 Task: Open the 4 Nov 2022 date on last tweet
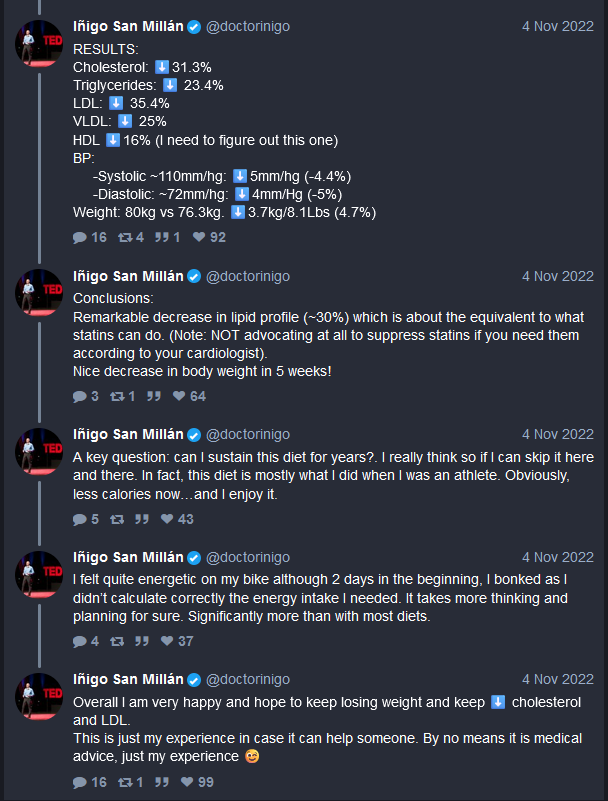[557, 679]
